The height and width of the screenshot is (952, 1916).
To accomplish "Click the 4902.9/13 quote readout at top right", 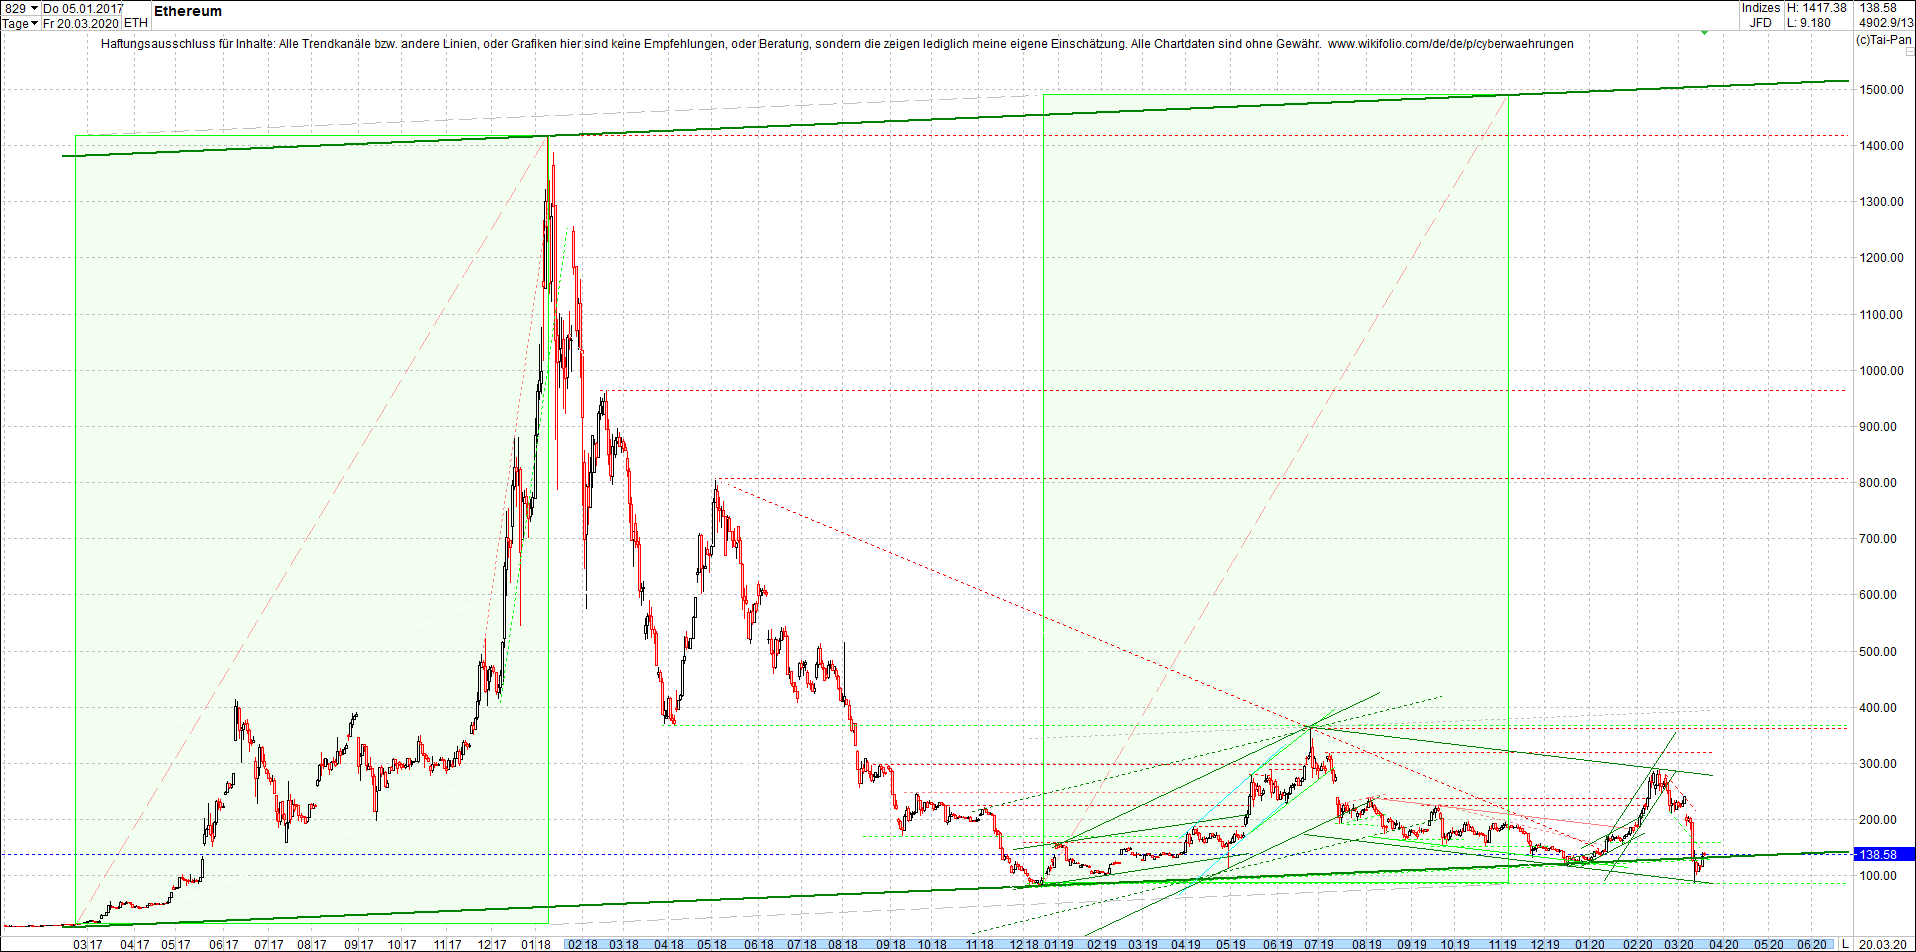I will point(1884,21).
